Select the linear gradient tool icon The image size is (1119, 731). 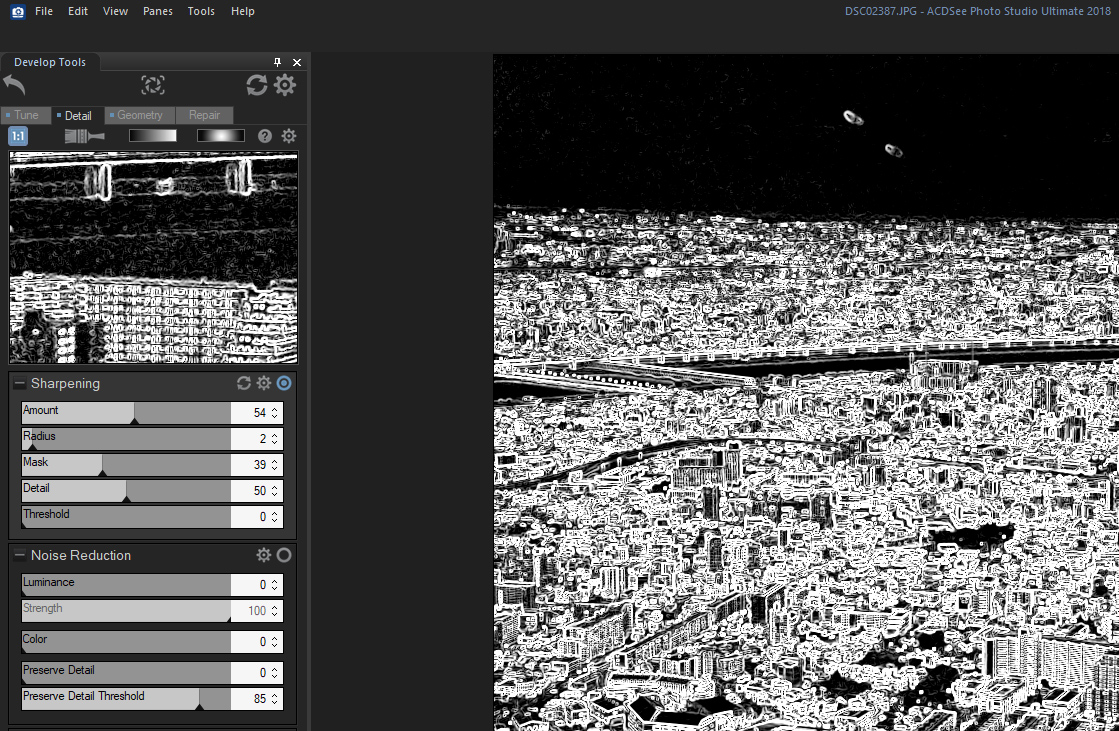pyautogui.click(x=152, y=136)
